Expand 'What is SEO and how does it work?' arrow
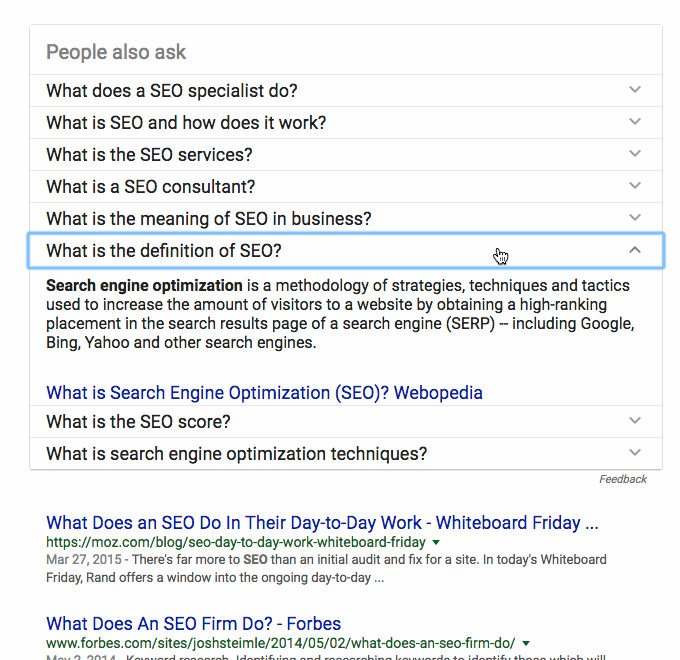 click(x=634, y=122)
